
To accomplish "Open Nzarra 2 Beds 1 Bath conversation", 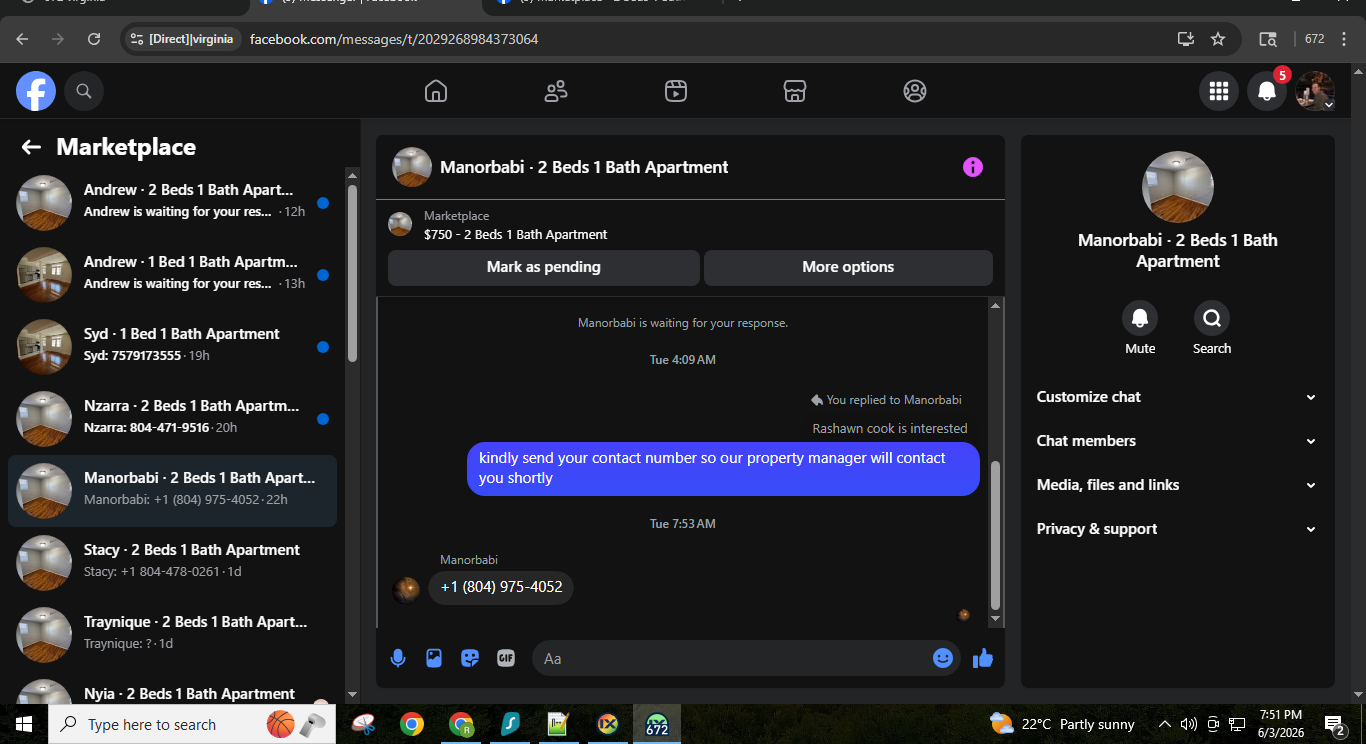I will coord(172,419).
